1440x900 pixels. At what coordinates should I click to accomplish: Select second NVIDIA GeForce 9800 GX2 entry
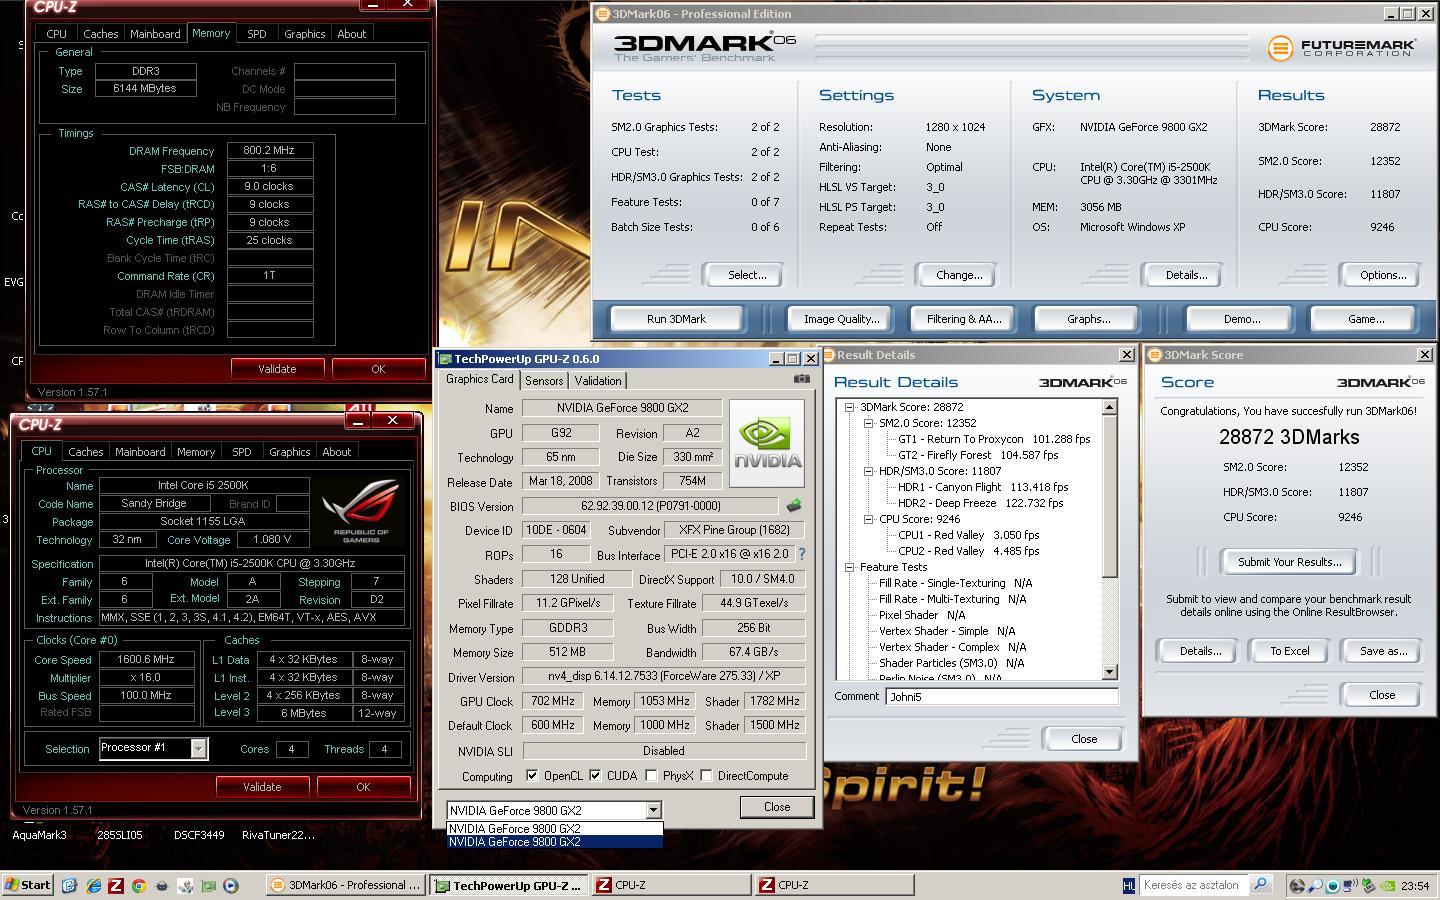[x=554, y=842]
